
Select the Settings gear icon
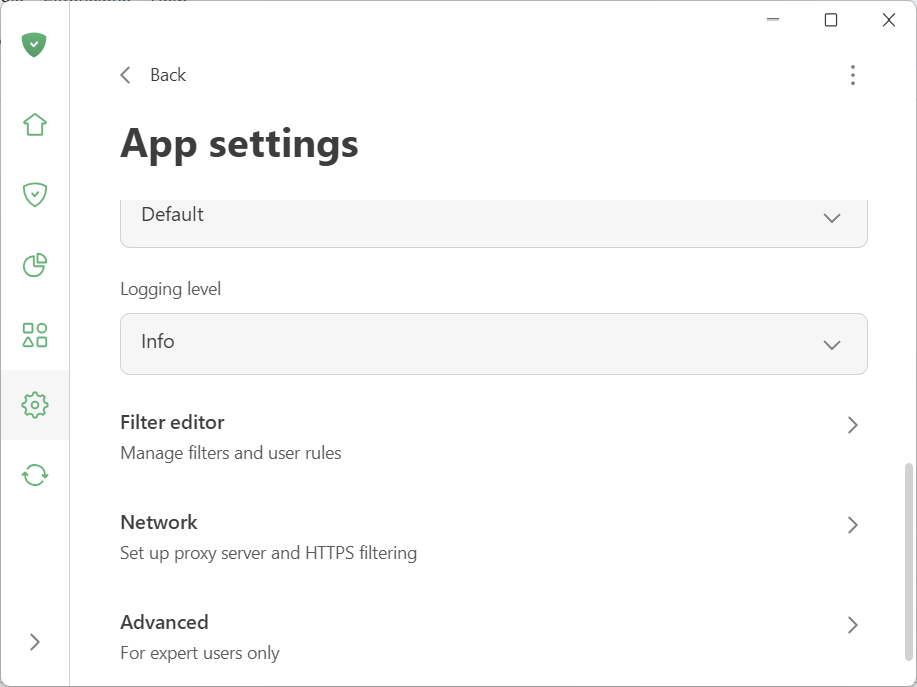(34, 405)
